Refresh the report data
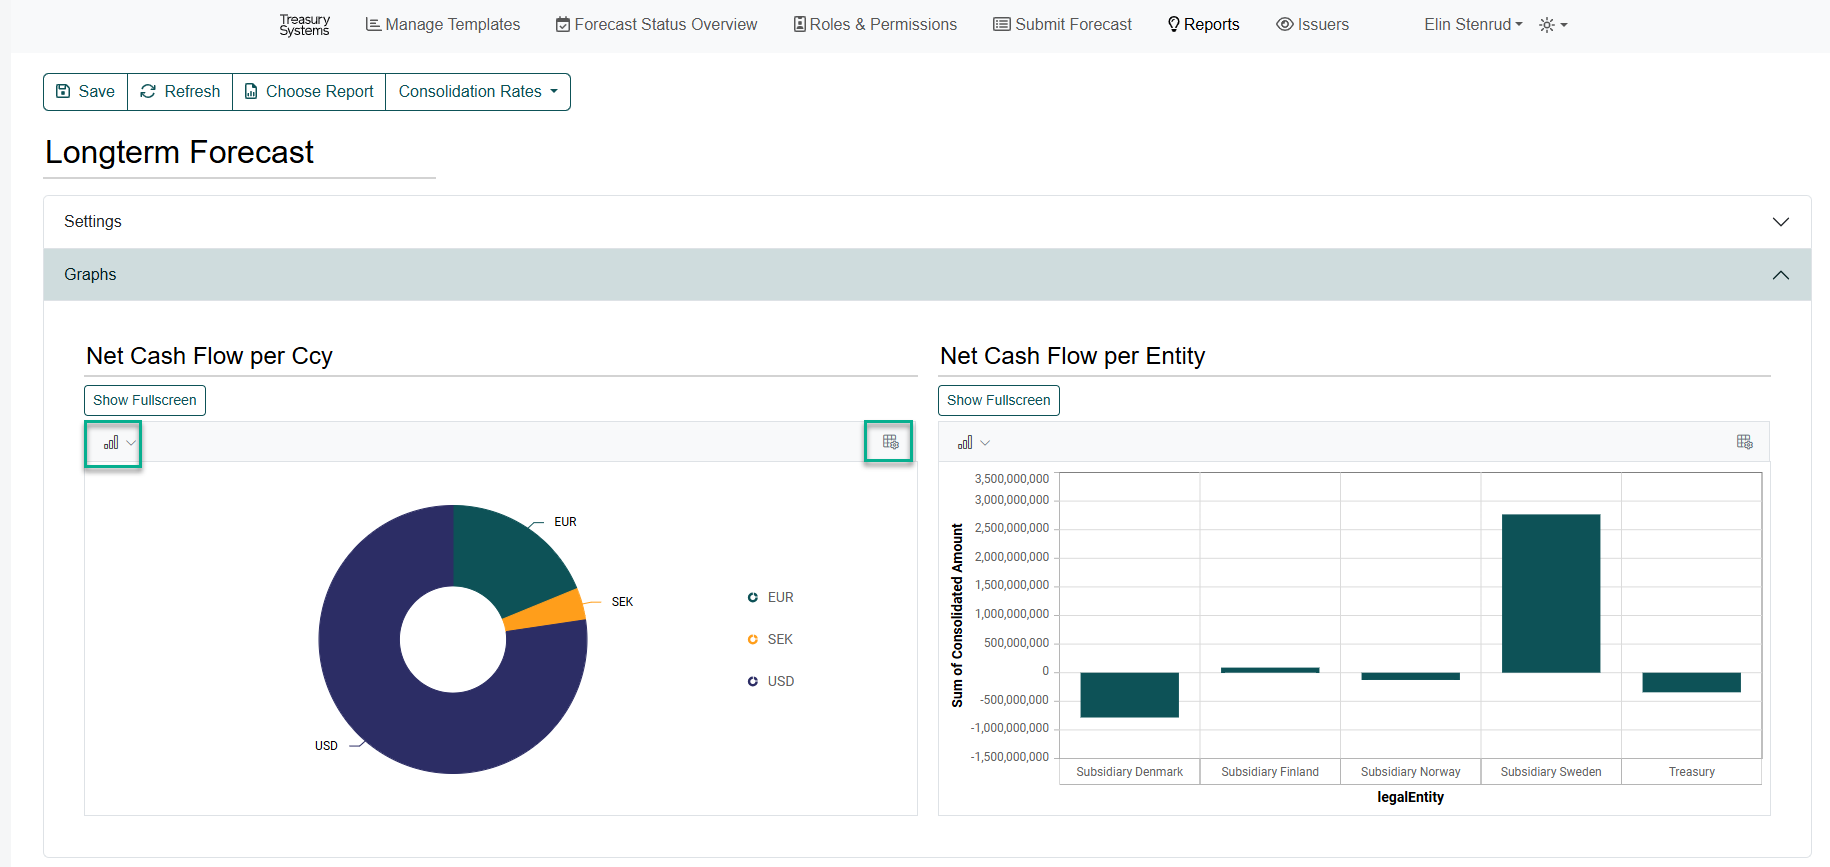Screen dimensions: 1830x867 (x=180, y=92)
